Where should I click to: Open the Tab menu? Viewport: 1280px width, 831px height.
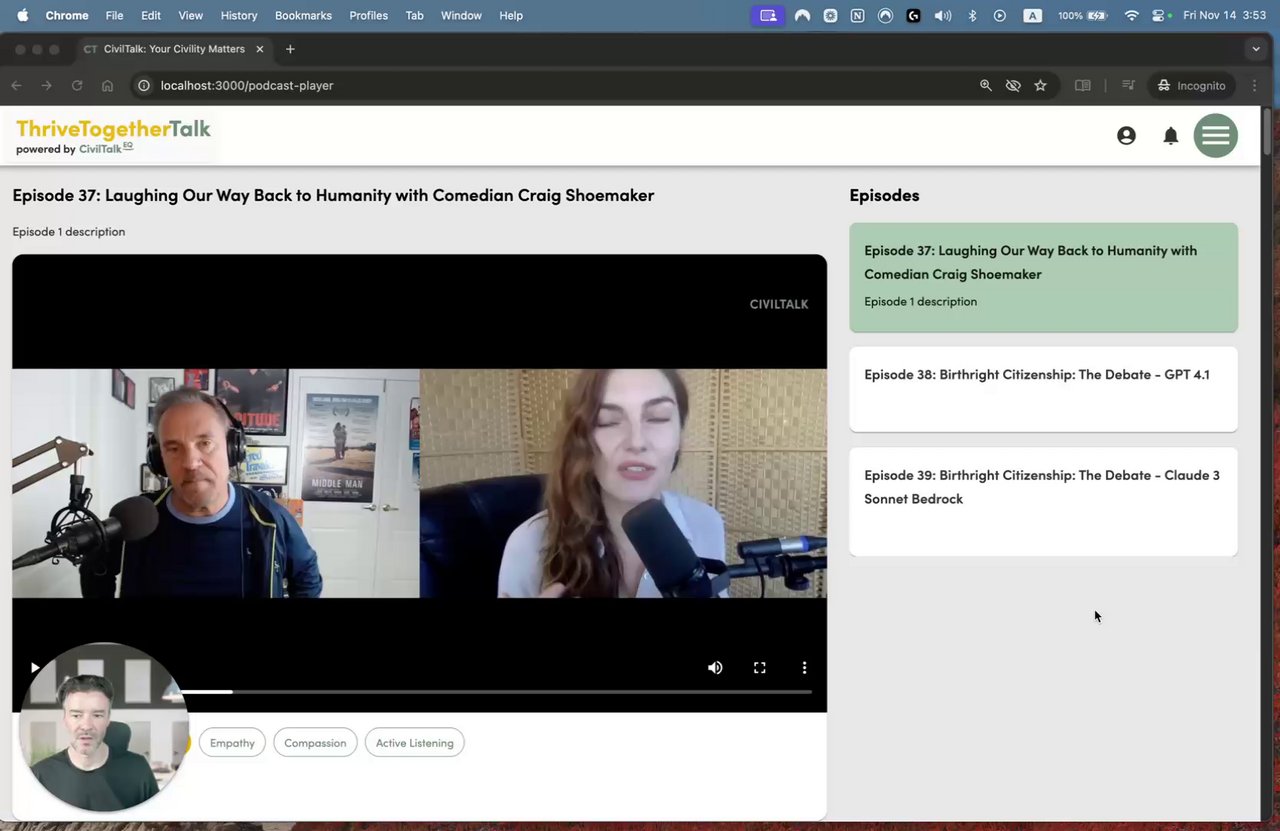coord(414,15)
